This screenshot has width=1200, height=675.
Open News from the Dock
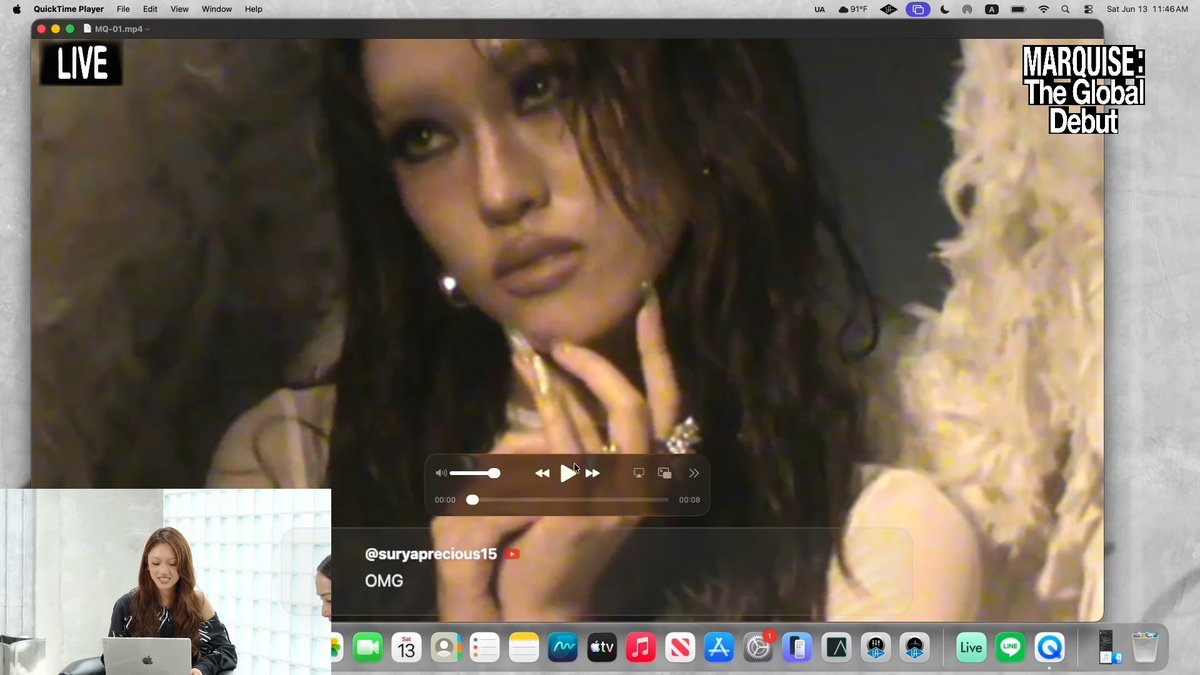pos(679,647)
